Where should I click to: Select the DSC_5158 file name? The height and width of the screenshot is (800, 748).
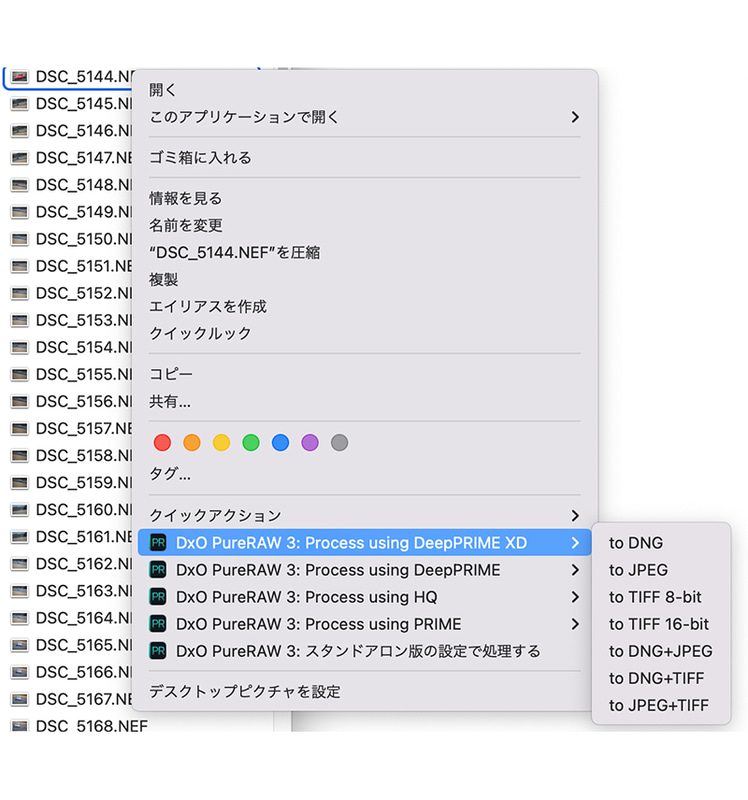[84, 456]
